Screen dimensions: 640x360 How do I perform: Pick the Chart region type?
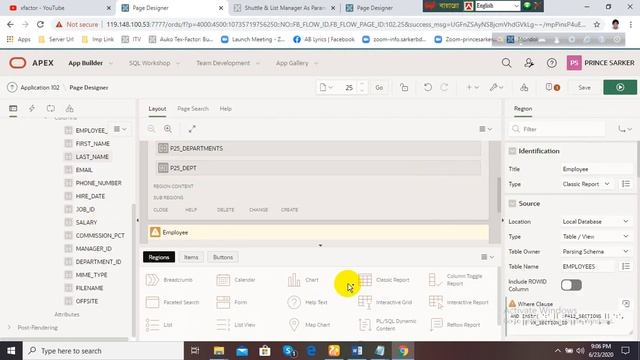click(303, 280)
